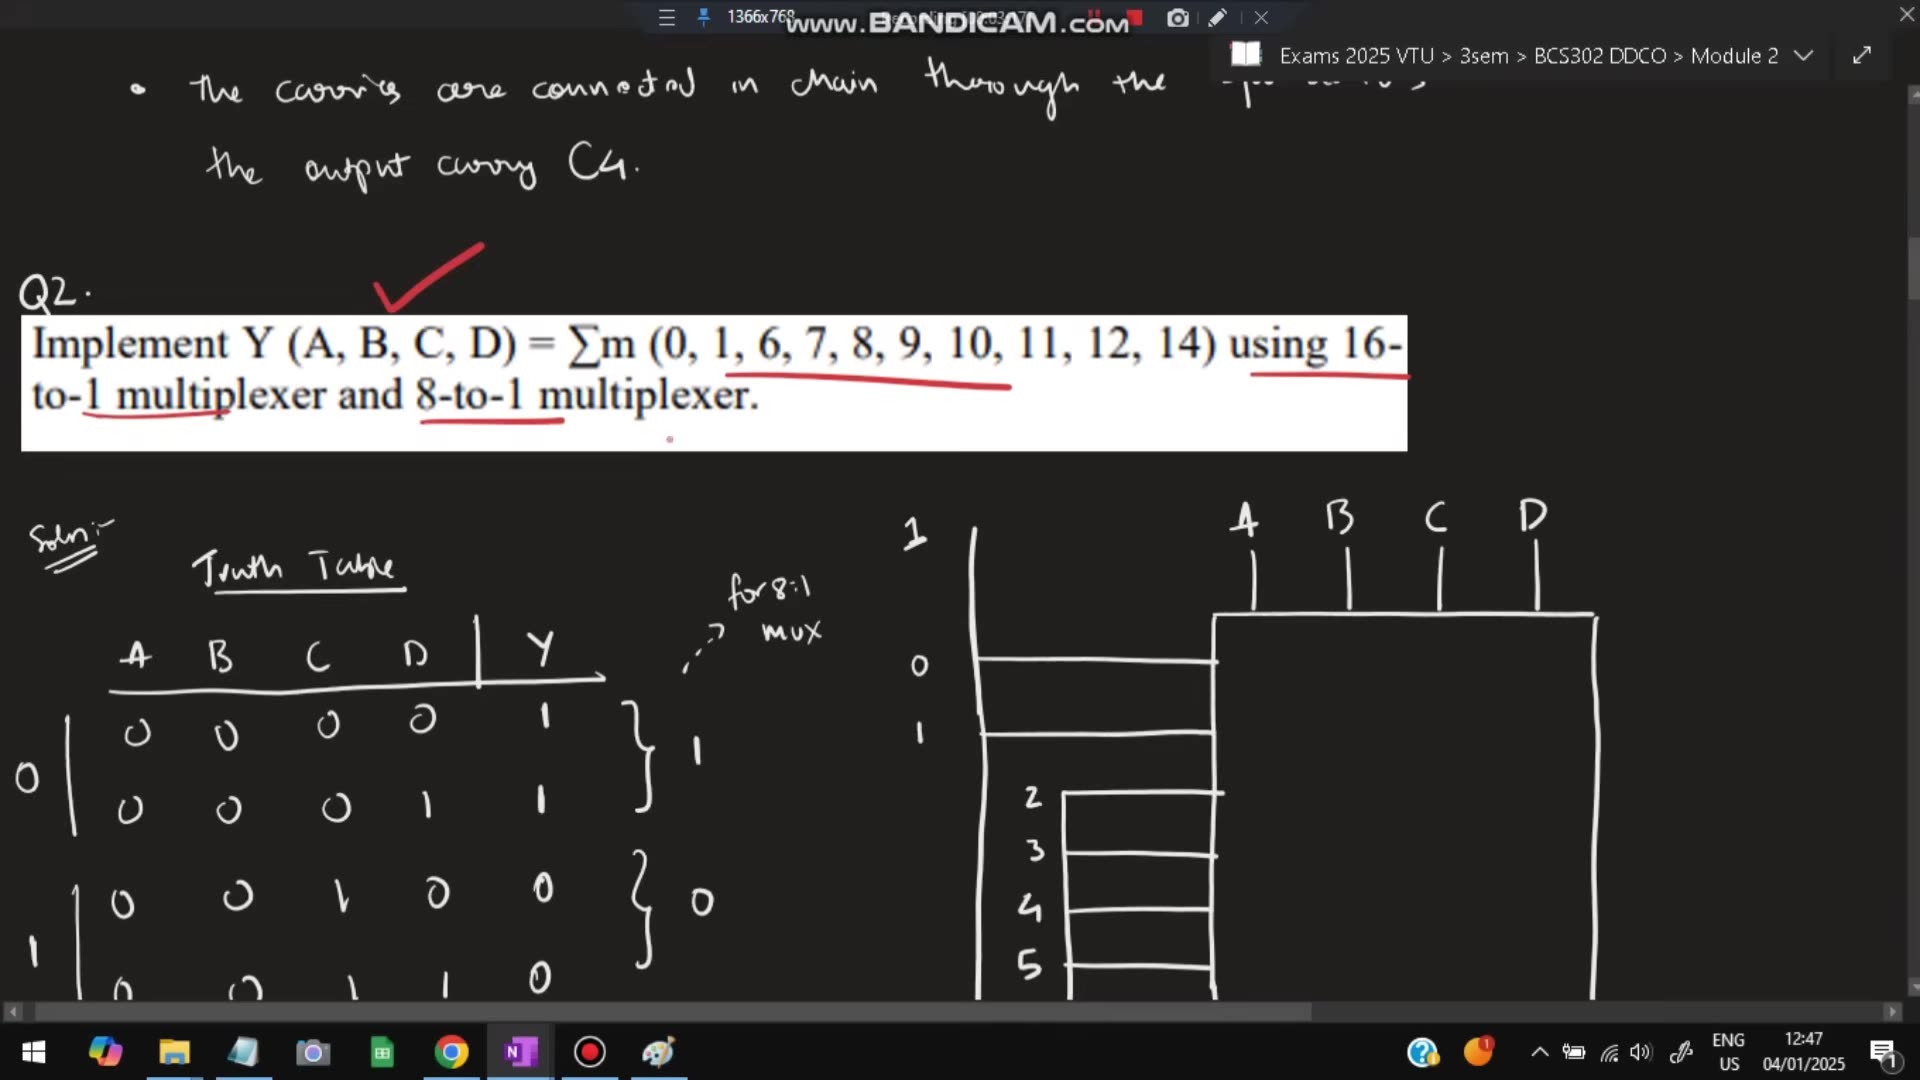1920x1080 pixels.
Task: Open Google Chrome from the taskbar
Action: pos(451,1052)
